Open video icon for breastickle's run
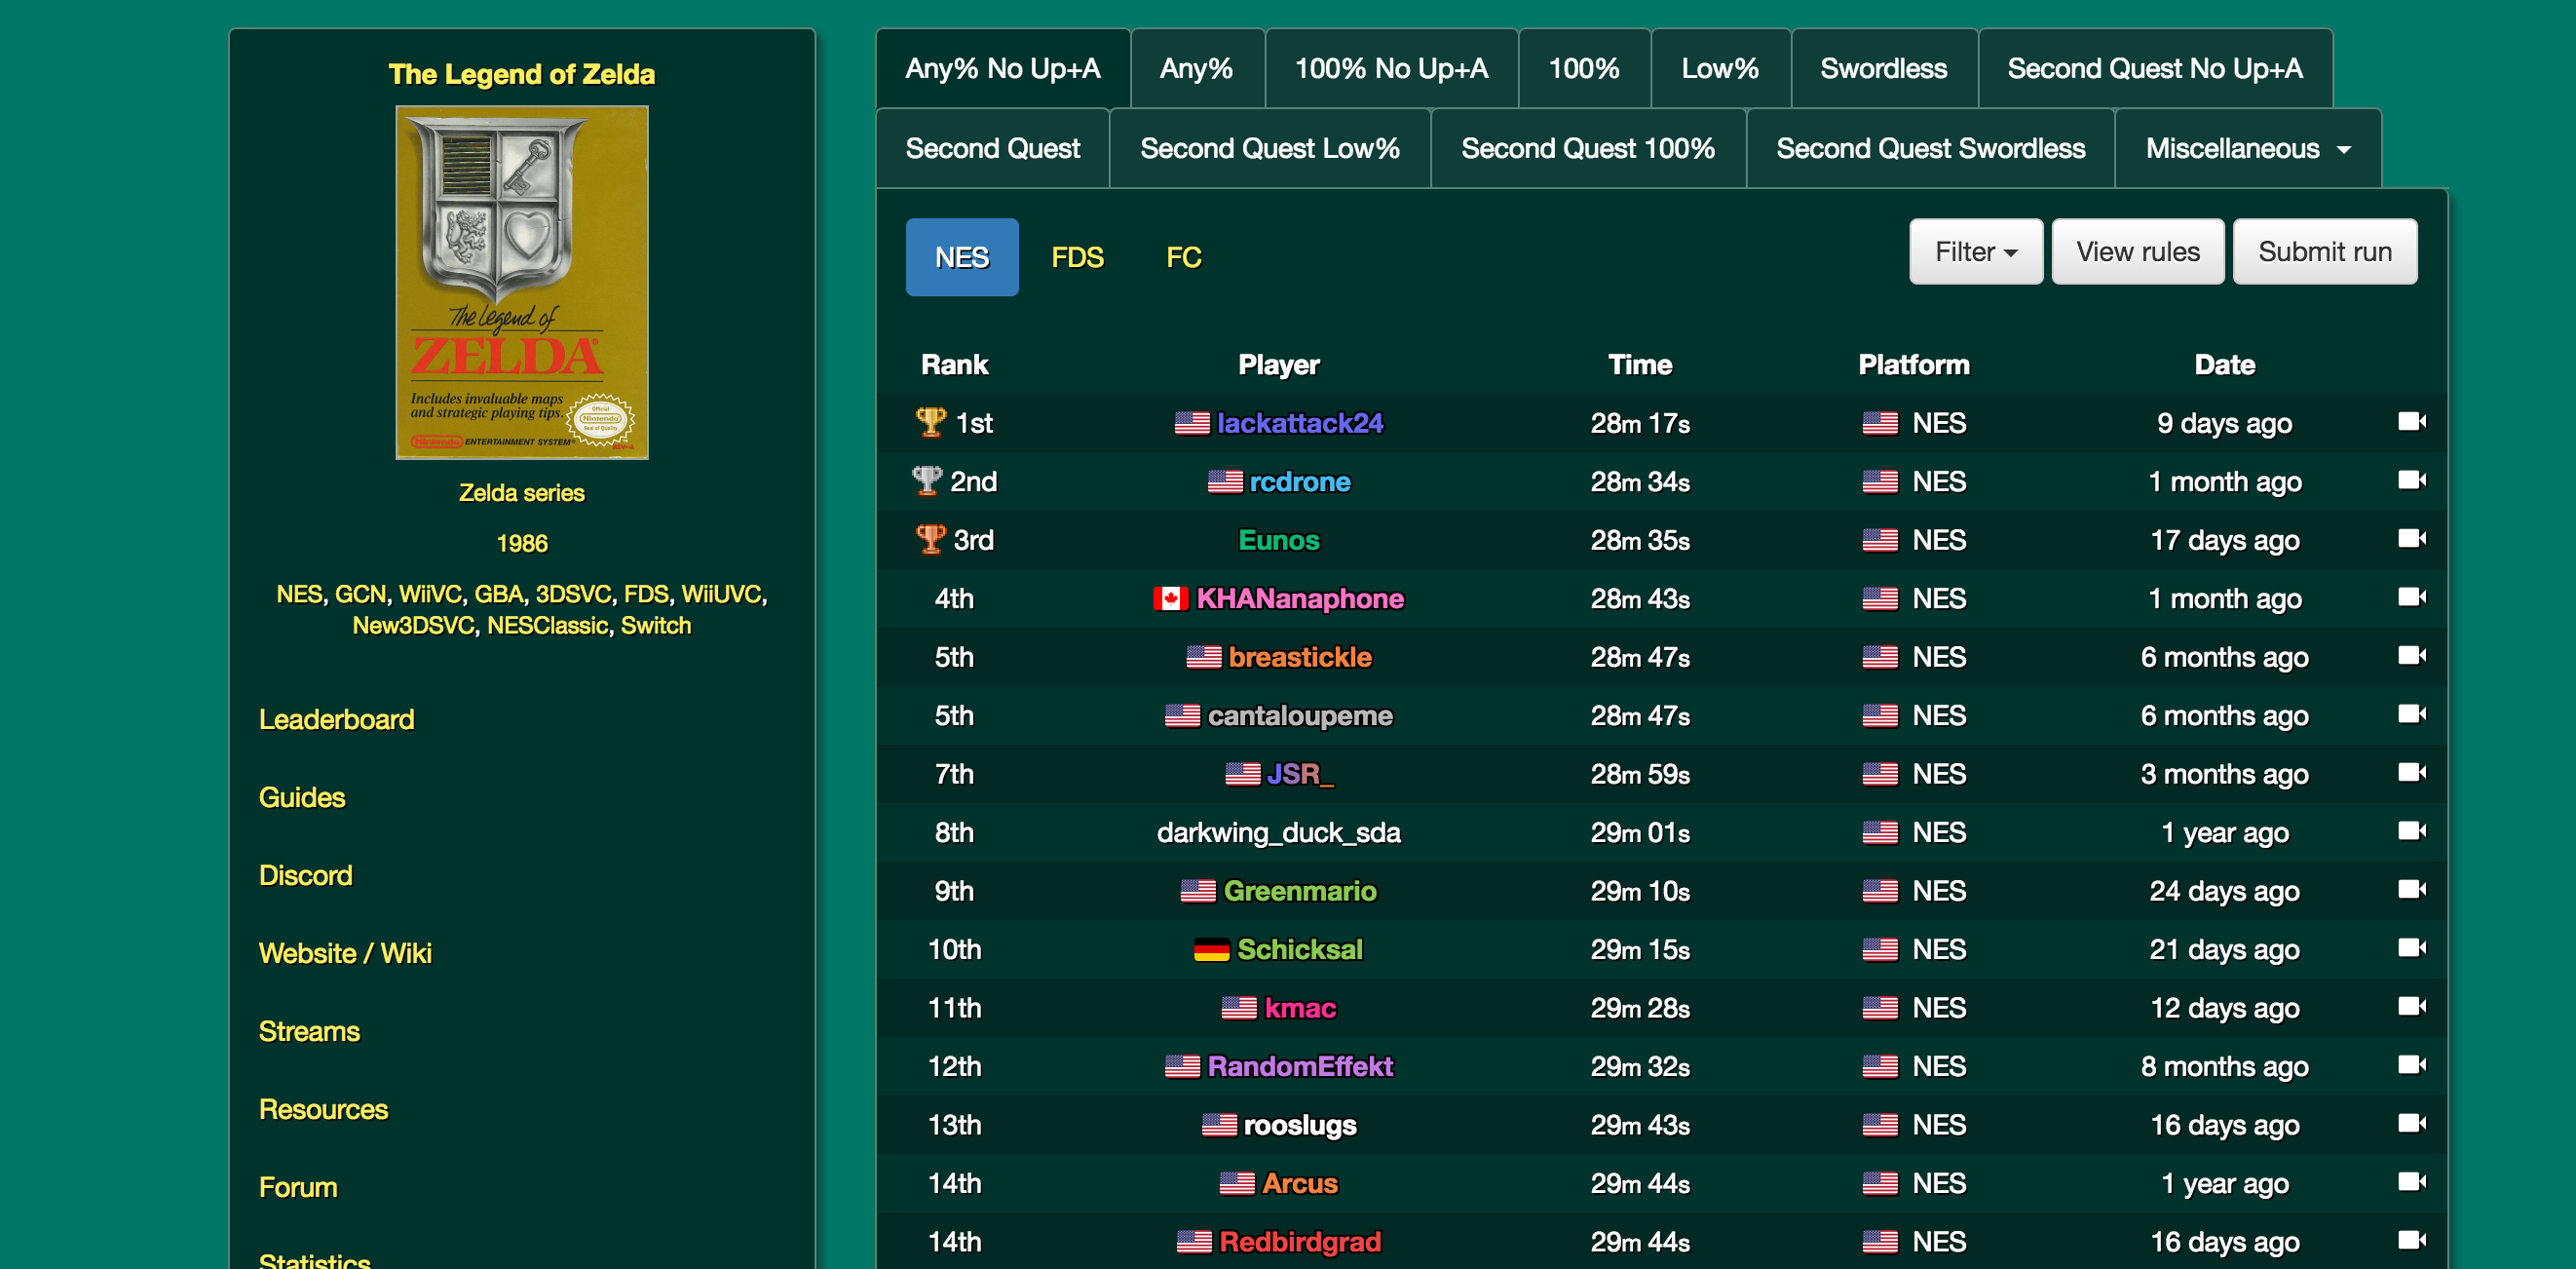The width and height of the screenshot is (2576, 1269). click(x=2411, y=656)
